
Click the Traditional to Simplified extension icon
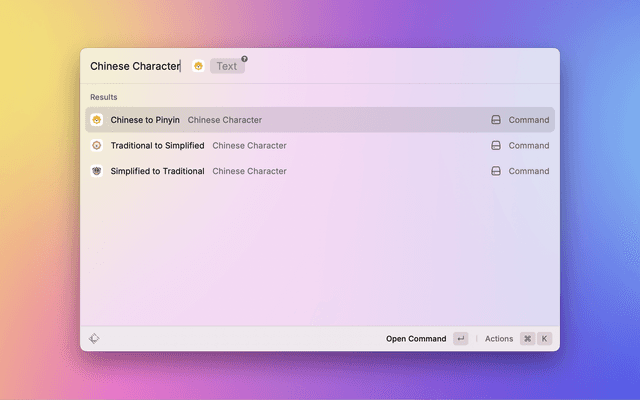click(97, 145)
